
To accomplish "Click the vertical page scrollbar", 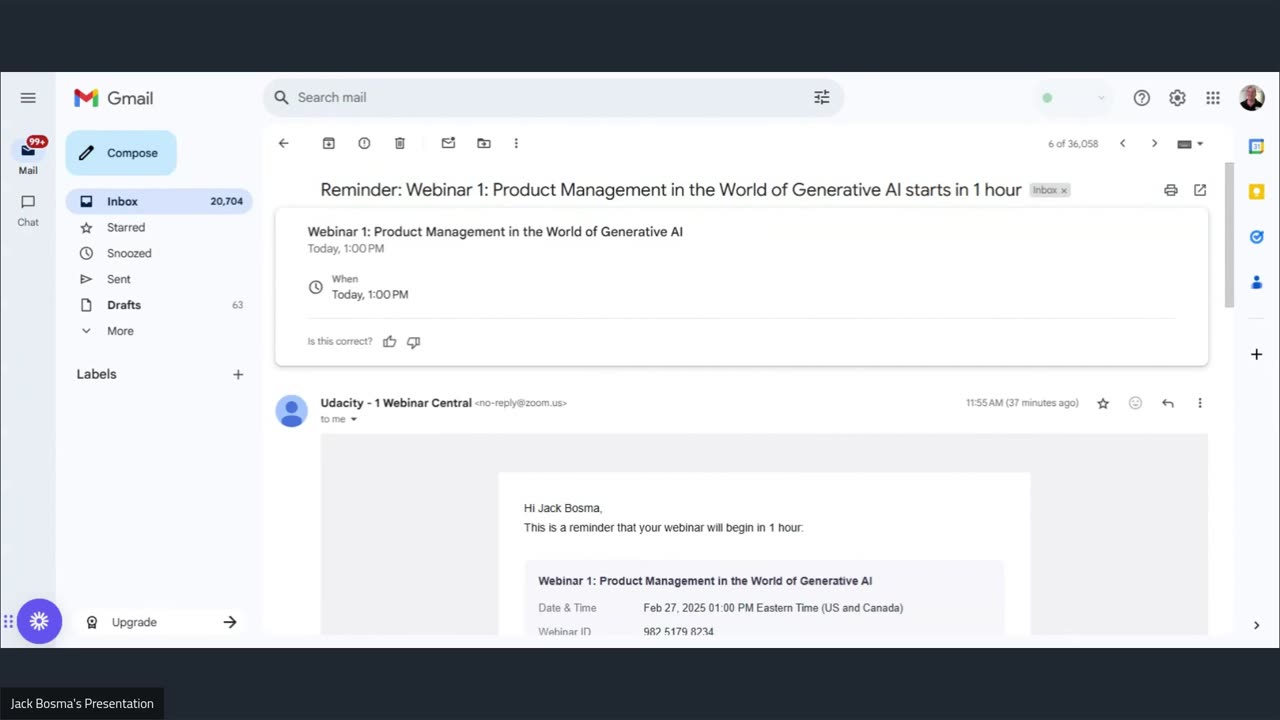I will click(1229, 234).
